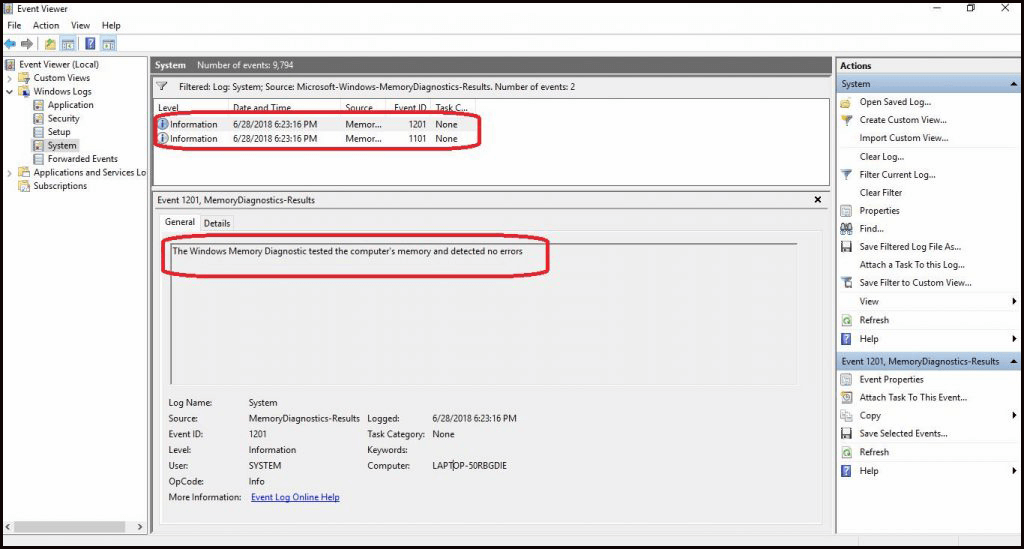Viewport: 1024px width, 549px height.
Task: Open the File menu
Action: pos(14,25)
